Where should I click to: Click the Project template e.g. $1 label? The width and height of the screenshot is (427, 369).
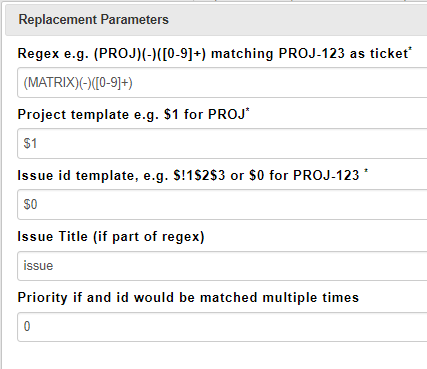point(131,115)
